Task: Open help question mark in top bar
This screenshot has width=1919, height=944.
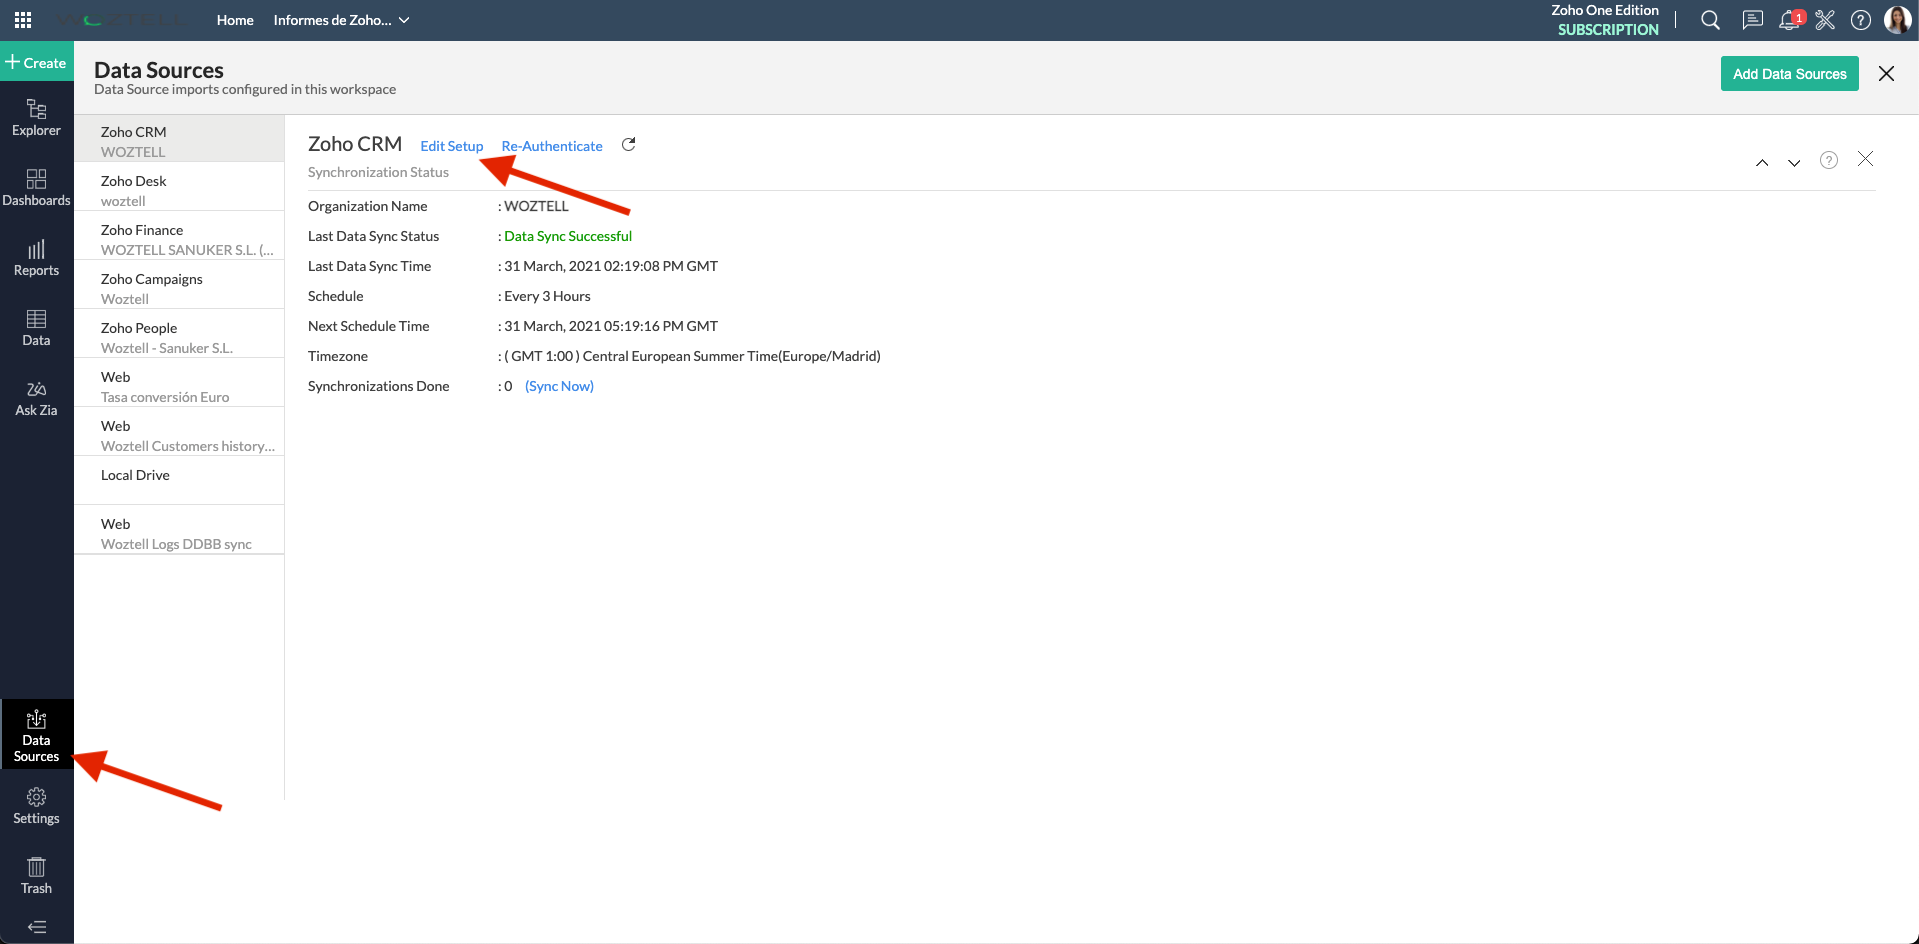Action: [1861, 20]
